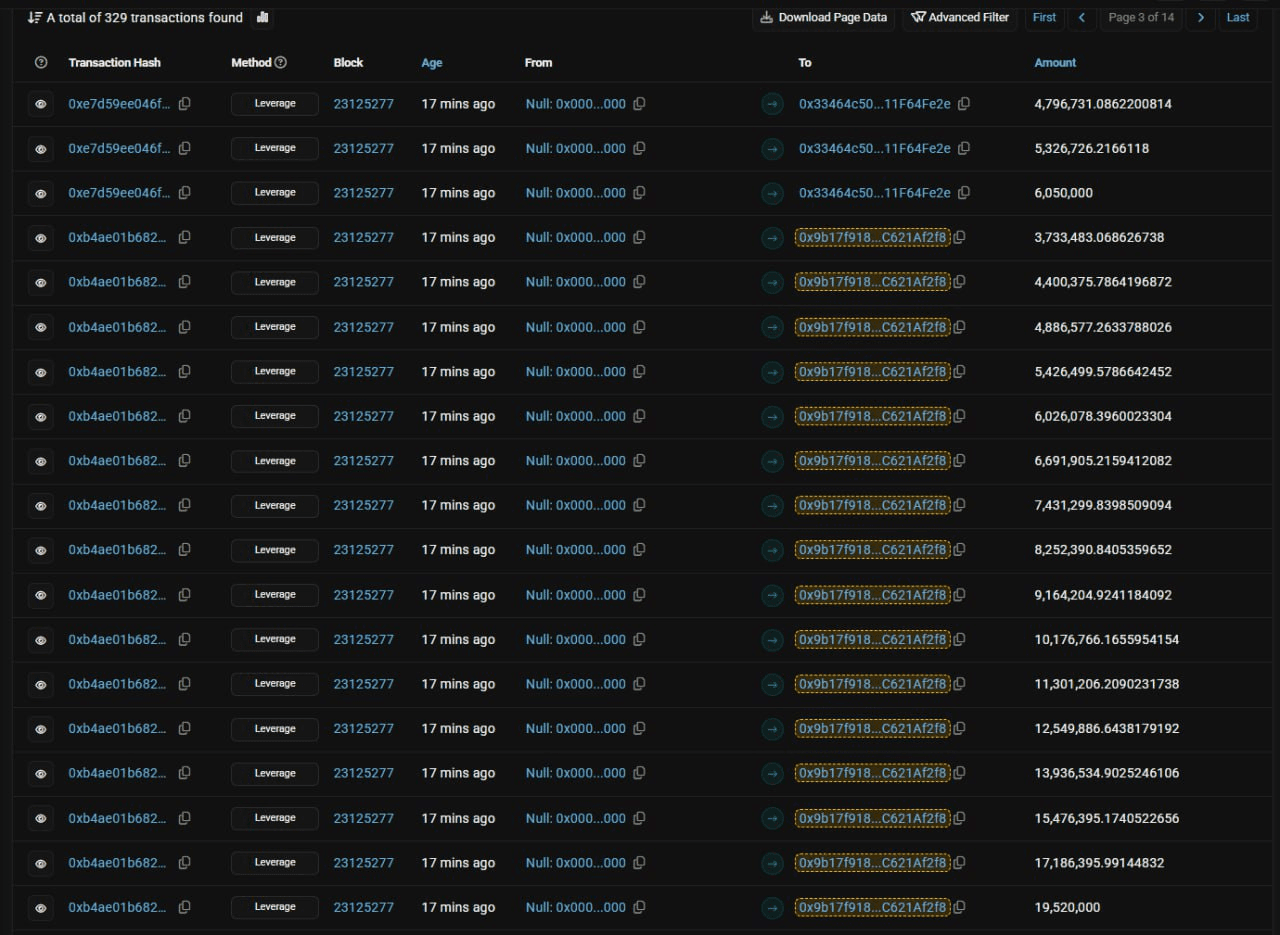Preview the 7,431,299.8398509094 transaction with the eye button
Image resolution: width=1280 pixels, height=935 pixels.
(41, 506)
